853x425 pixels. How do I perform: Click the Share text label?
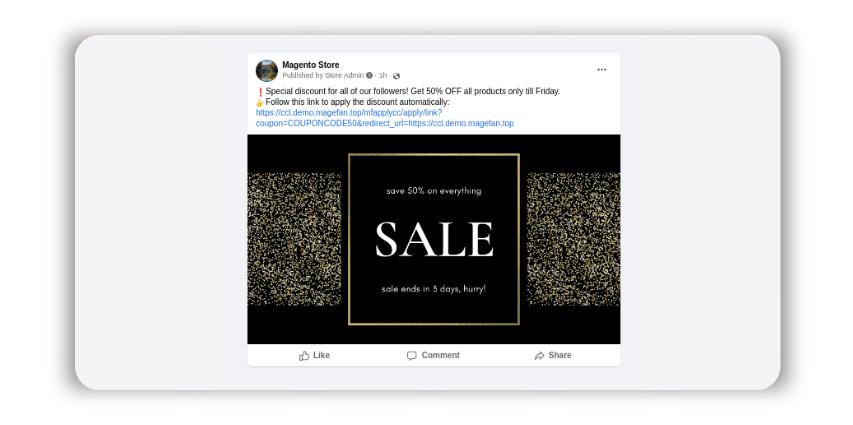[x=560, y=355]
